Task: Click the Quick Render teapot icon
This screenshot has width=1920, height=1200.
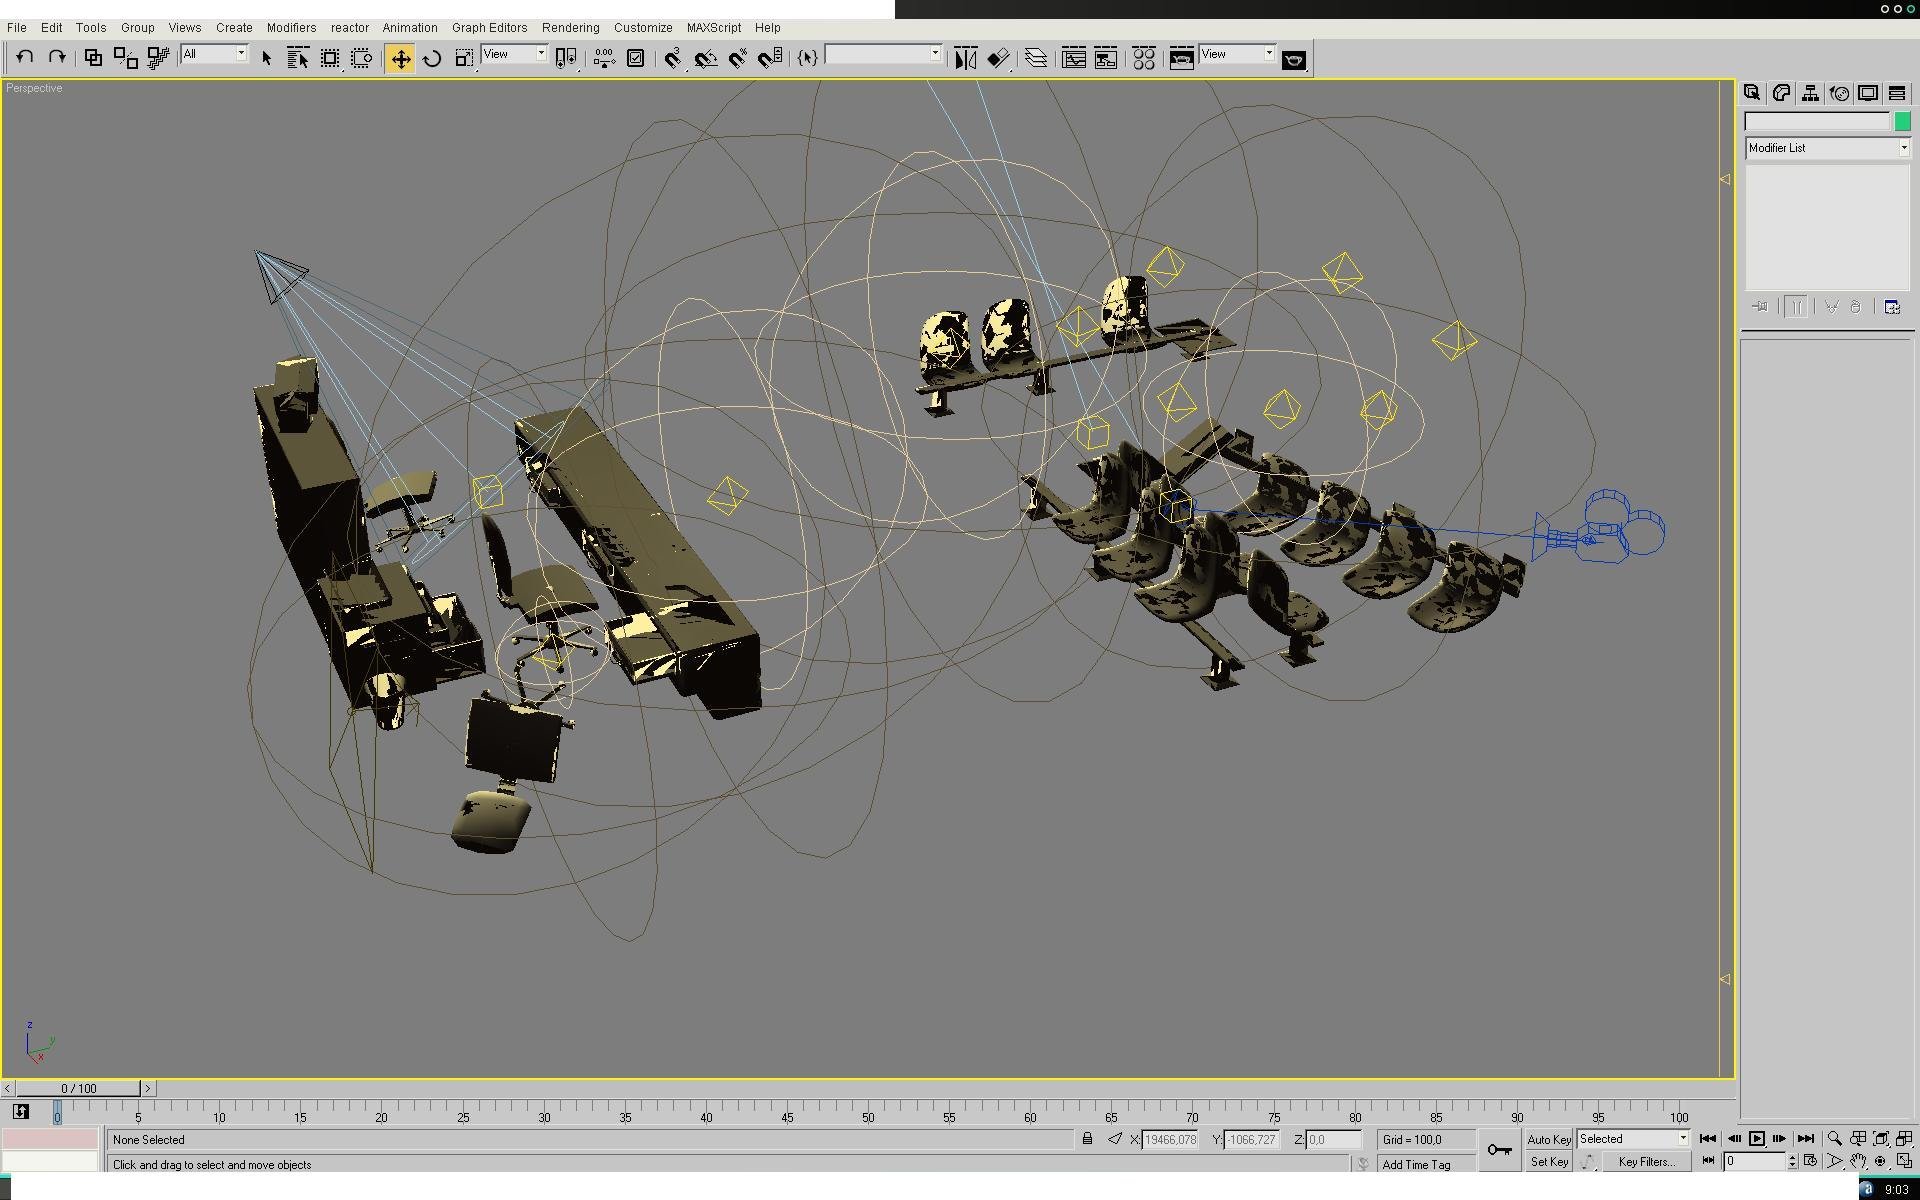Action: click(1293, 60)
